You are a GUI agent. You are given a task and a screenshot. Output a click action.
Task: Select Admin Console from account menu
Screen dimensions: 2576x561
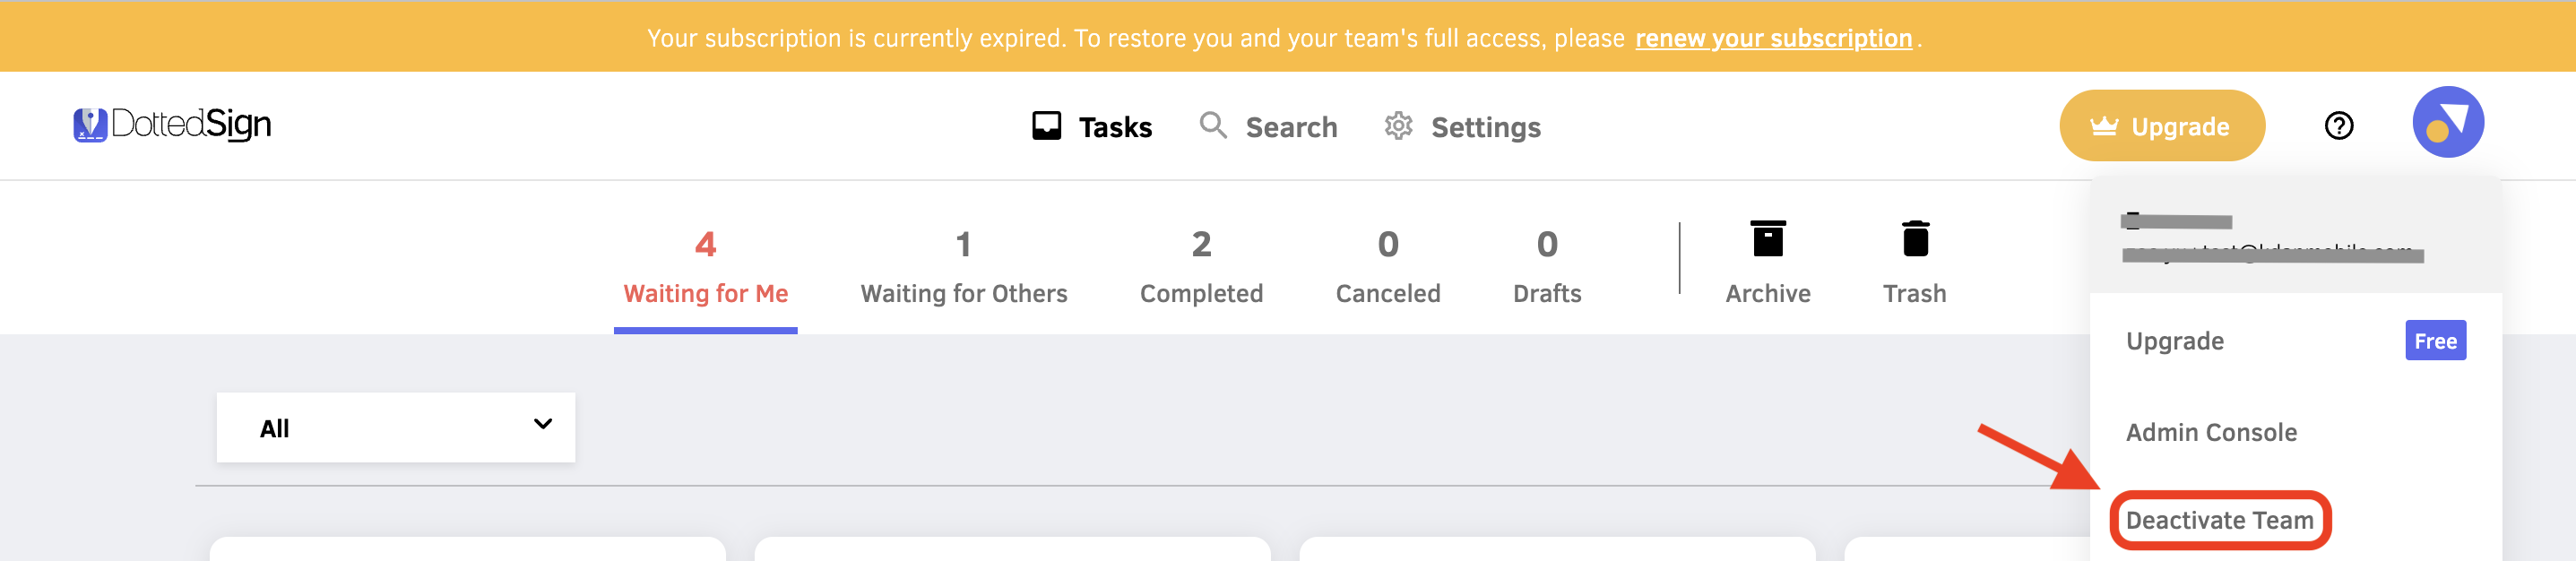2210,432
